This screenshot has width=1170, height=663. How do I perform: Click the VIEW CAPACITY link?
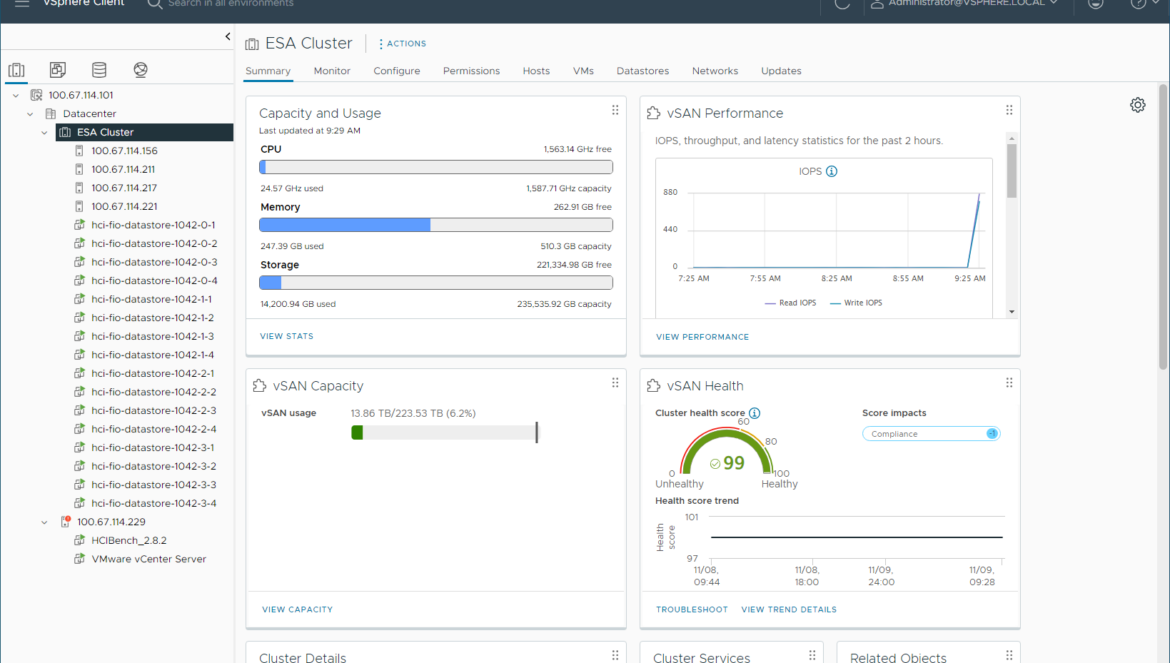(297, 609)
